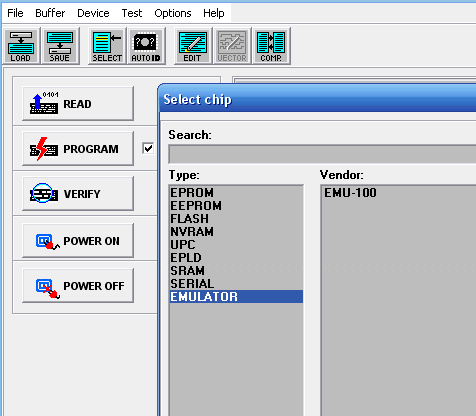
Task: Click the LOAD toolbar icon
Action: (x=21, y=46)
